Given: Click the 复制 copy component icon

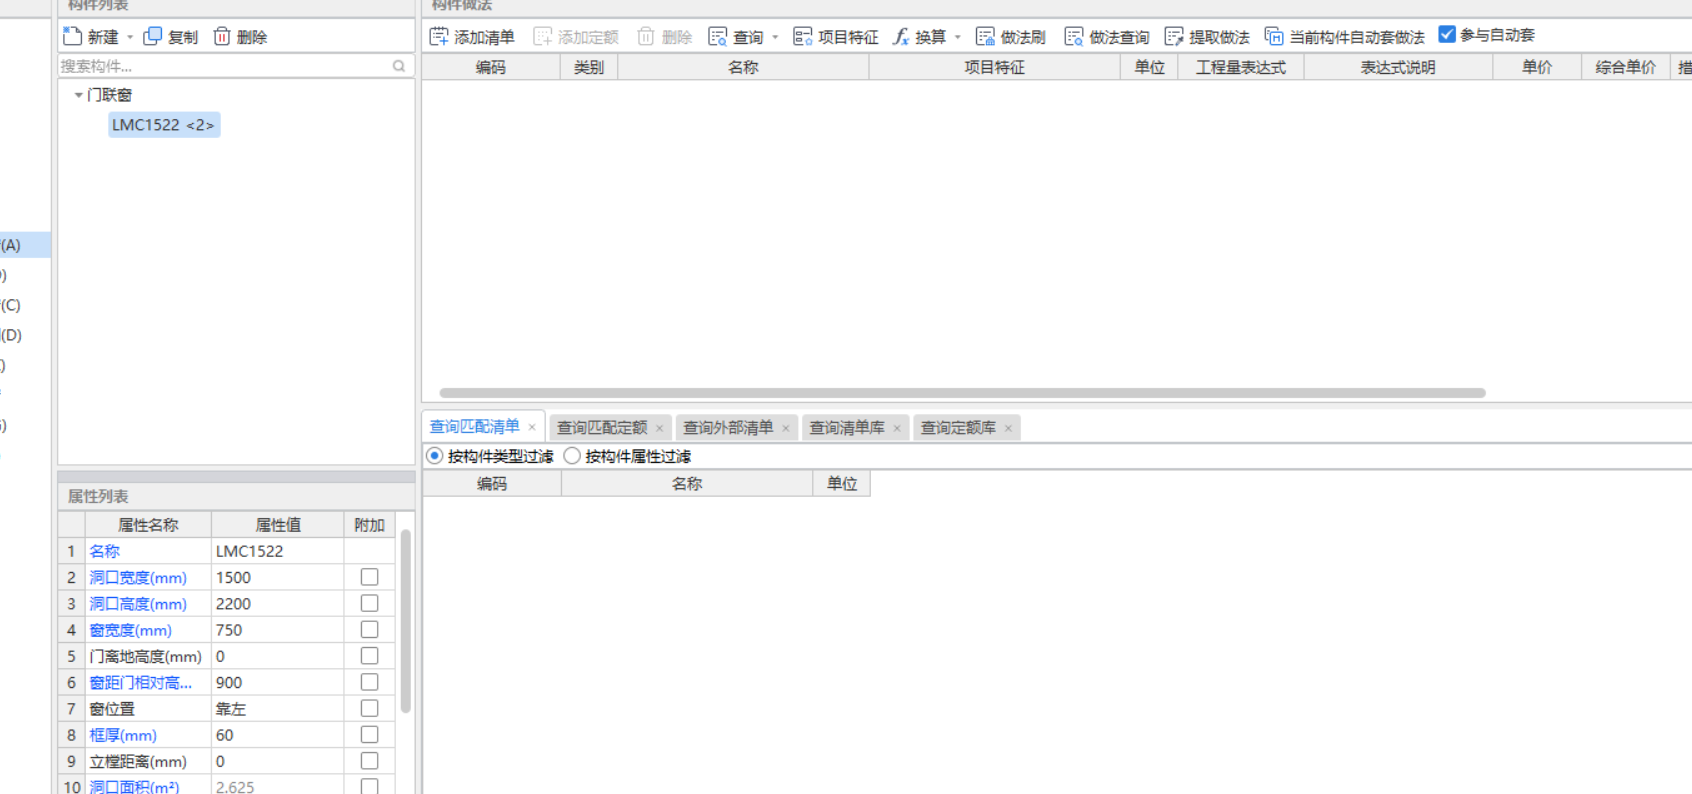Looking at the screenshot, I should pos(152,37).
